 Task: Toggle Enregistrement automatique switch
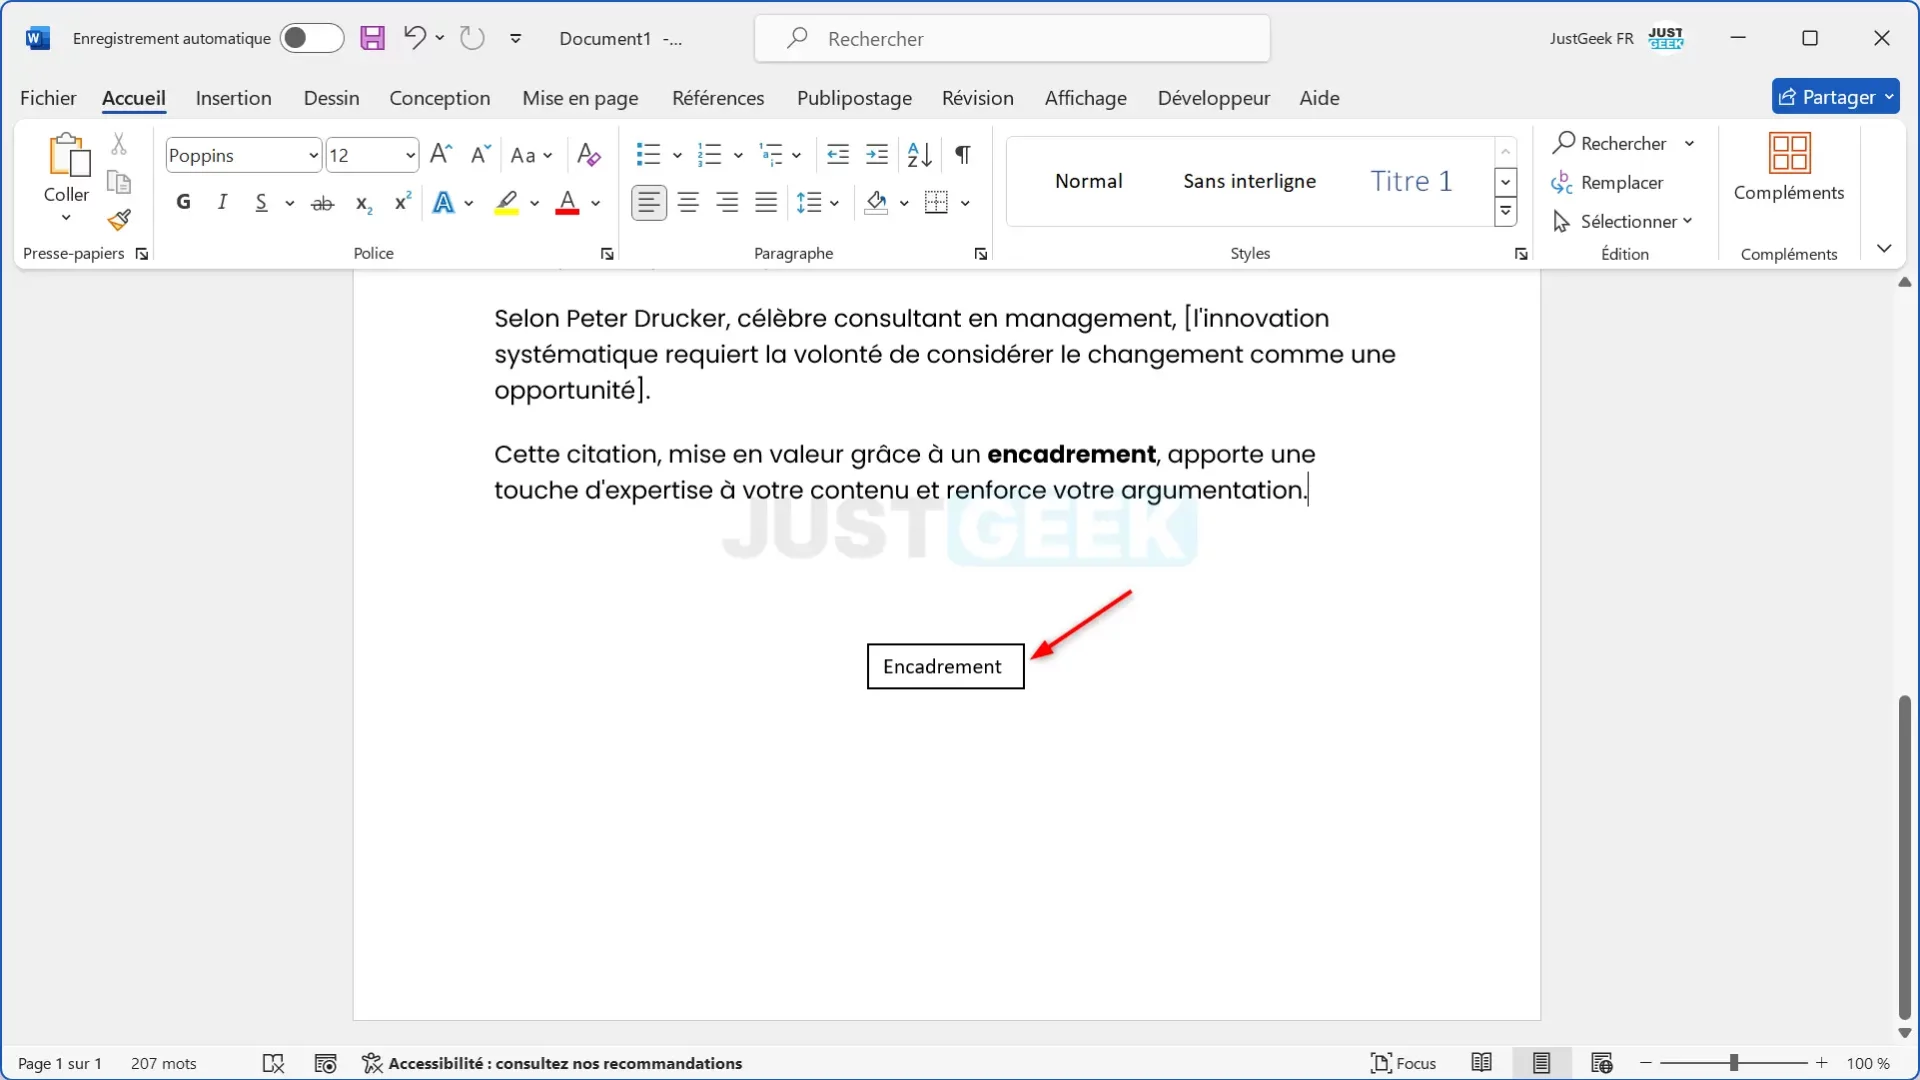pos(311,38)
